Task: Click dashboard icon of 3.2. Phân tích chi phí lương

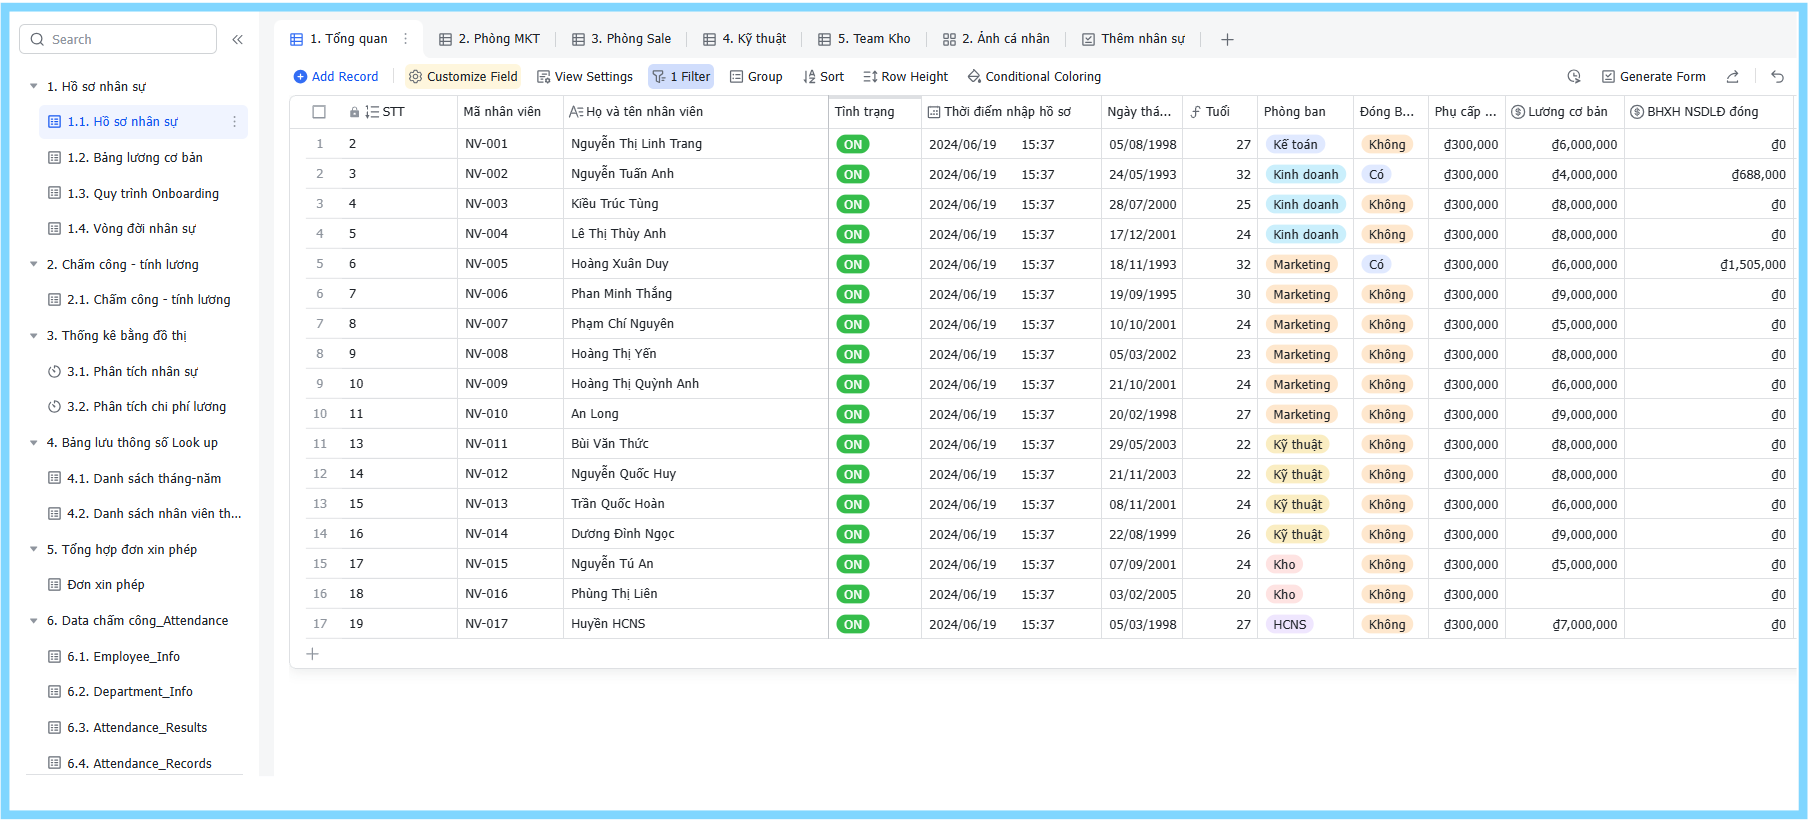Action: coord(55,407)
